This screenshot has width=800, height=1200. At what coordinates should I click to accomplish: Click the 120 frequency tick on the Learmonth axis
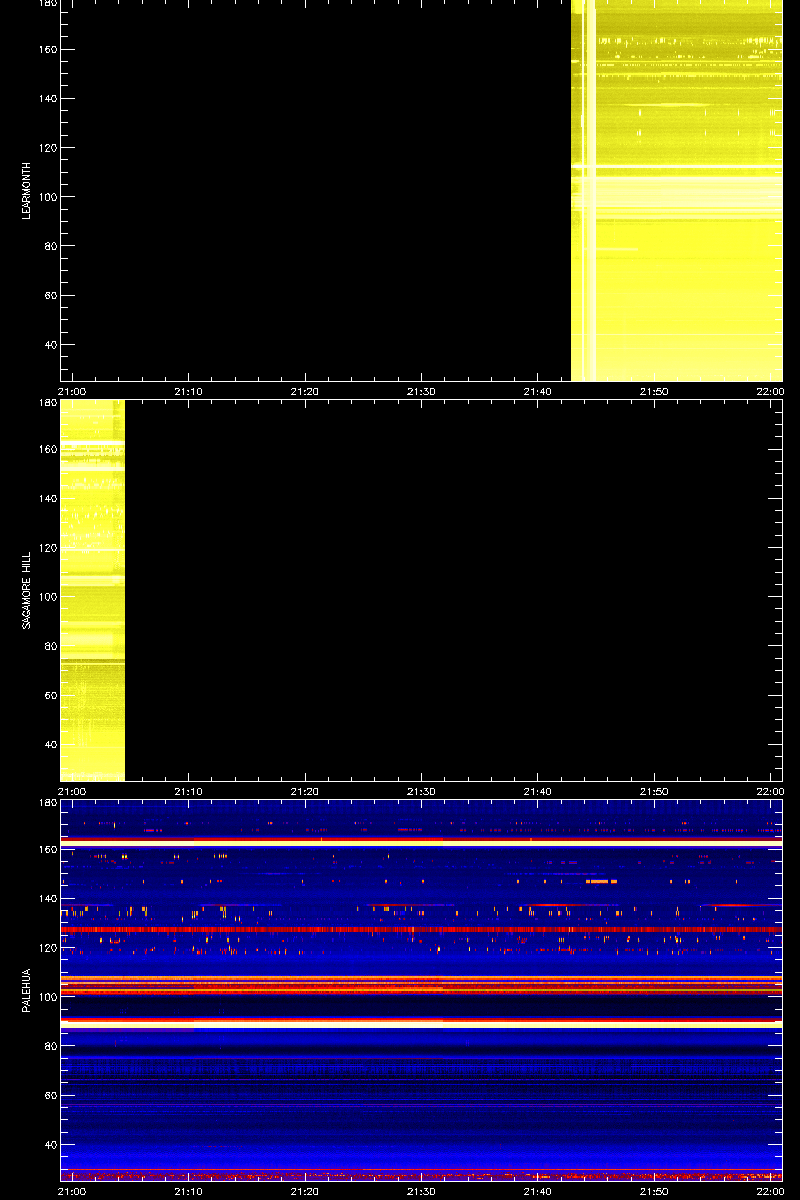pyautogui.click(x=46, y=147)
